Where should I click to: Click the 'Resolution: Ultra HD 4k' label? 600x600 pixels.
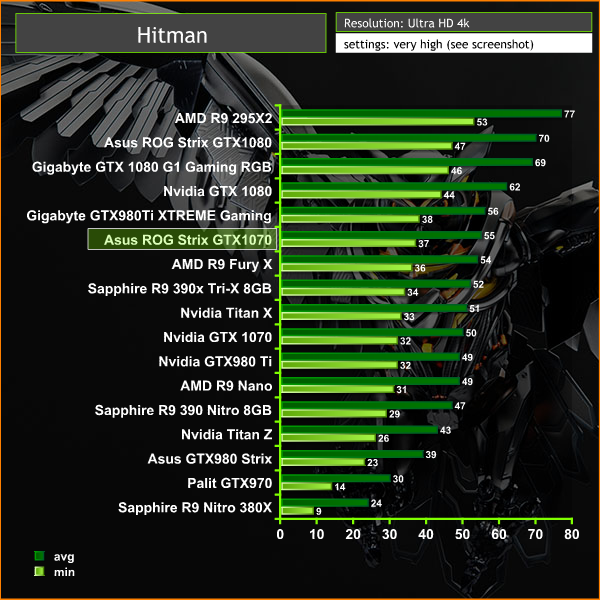(x=406, y=23)
